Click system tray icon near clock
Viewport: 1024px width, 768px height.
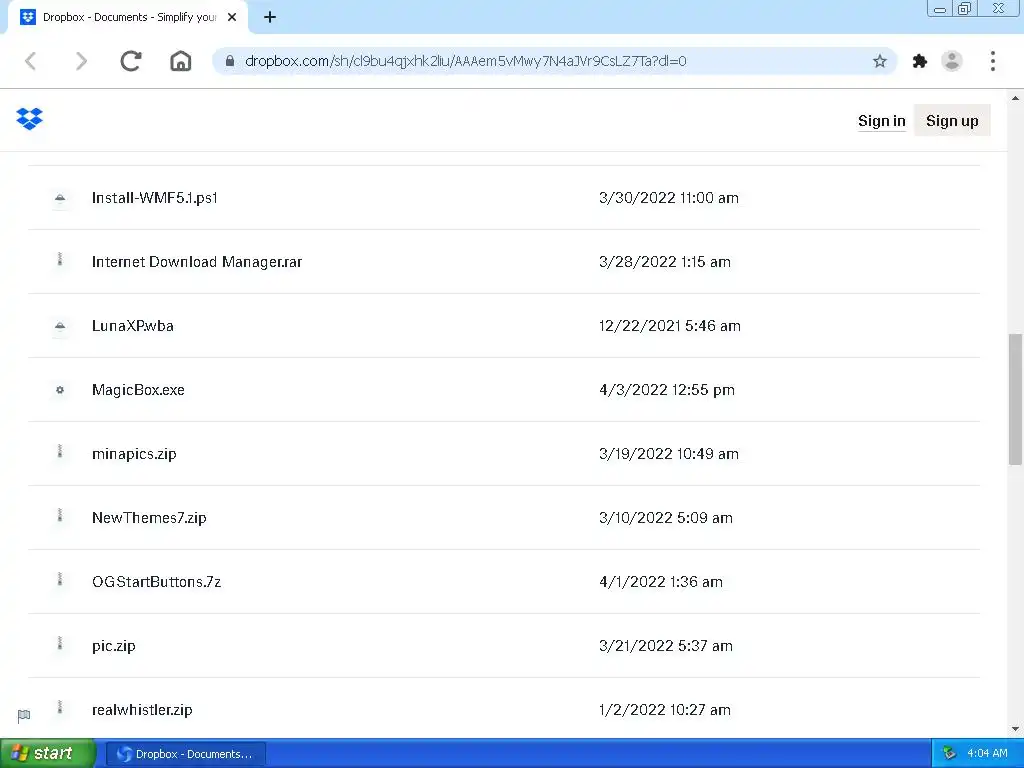(950, 754)
